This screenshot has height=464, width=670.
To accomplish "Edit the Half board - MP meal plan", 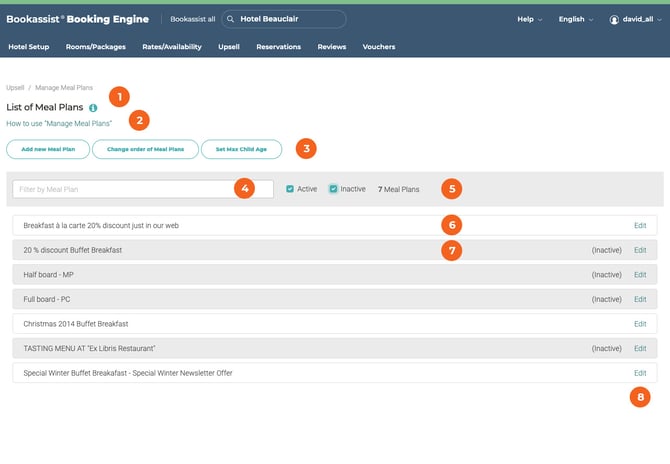I will click(x=640, y=274).
